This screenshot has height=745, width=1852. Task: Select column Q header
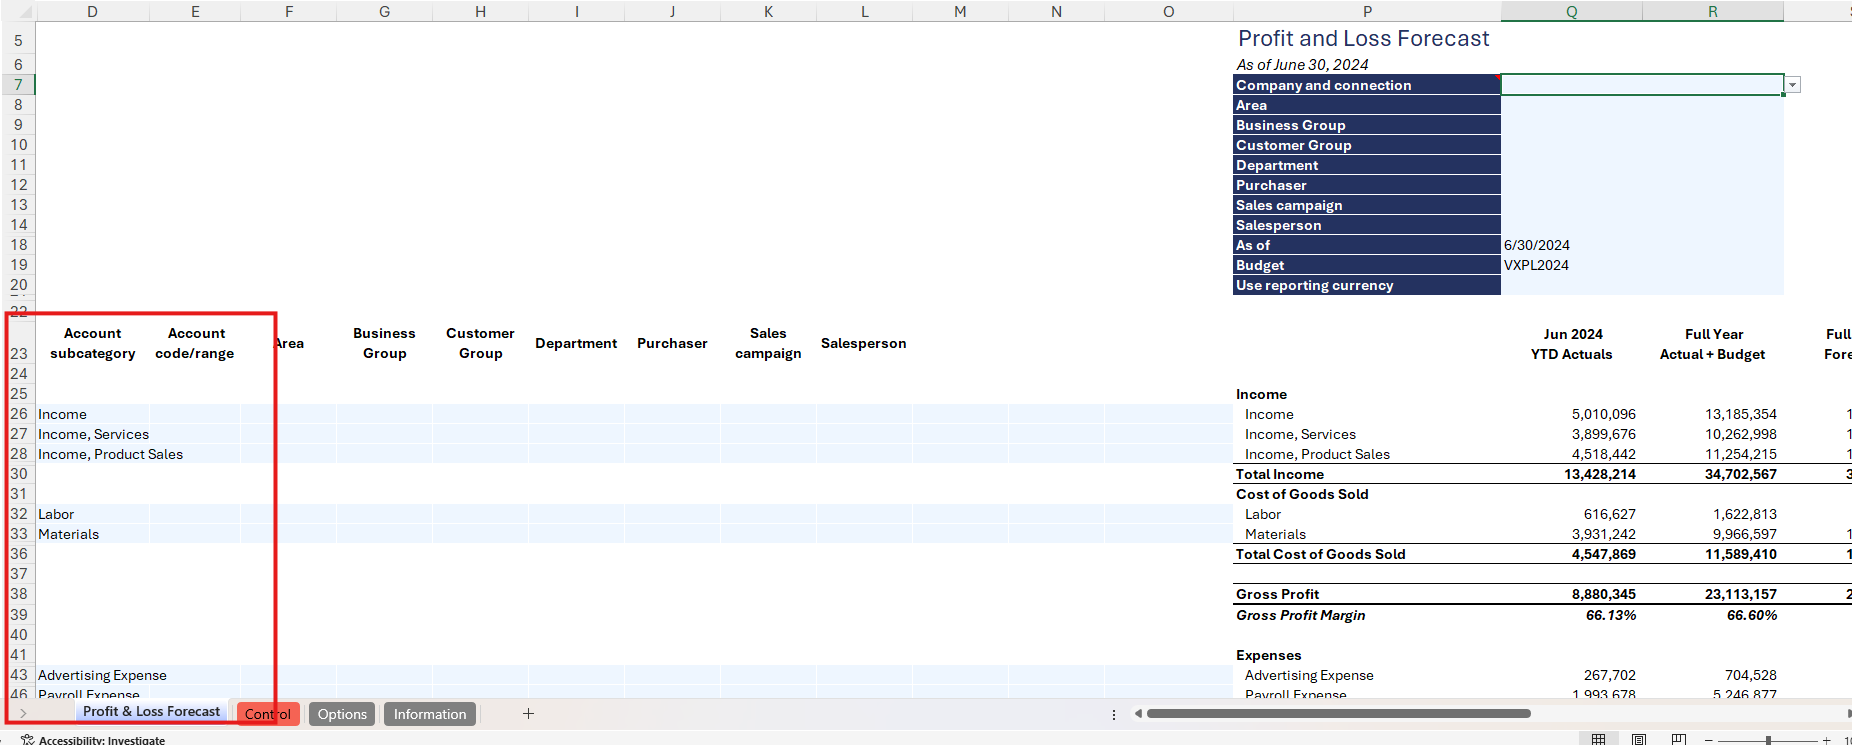1571,11
